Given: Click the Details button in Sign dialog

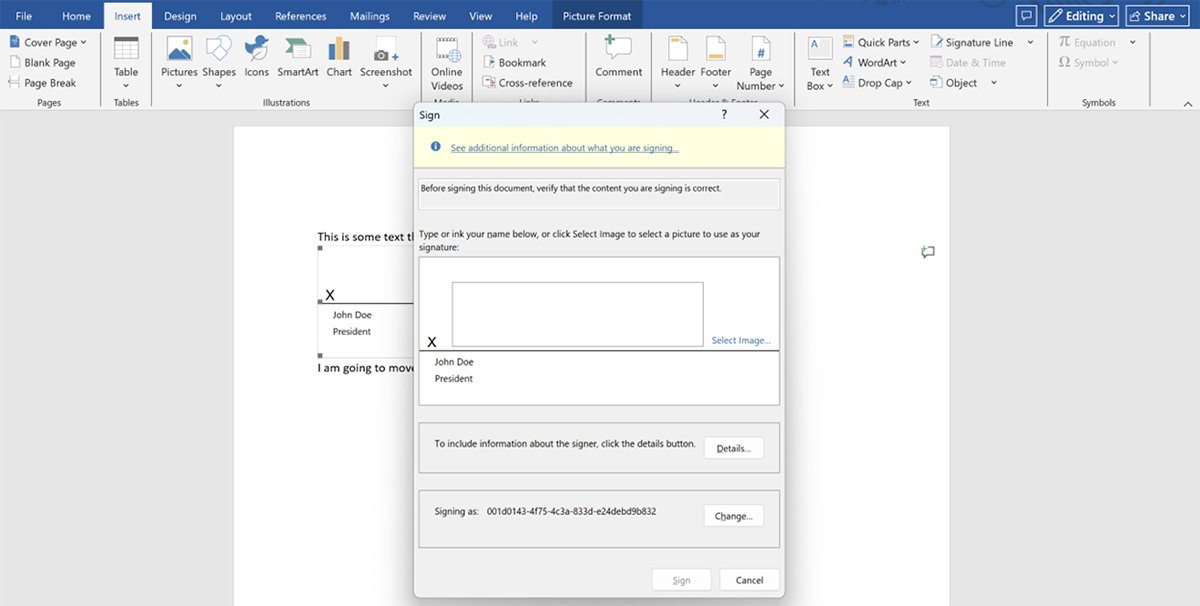Looking at the screenshot, I should (733, 448).
